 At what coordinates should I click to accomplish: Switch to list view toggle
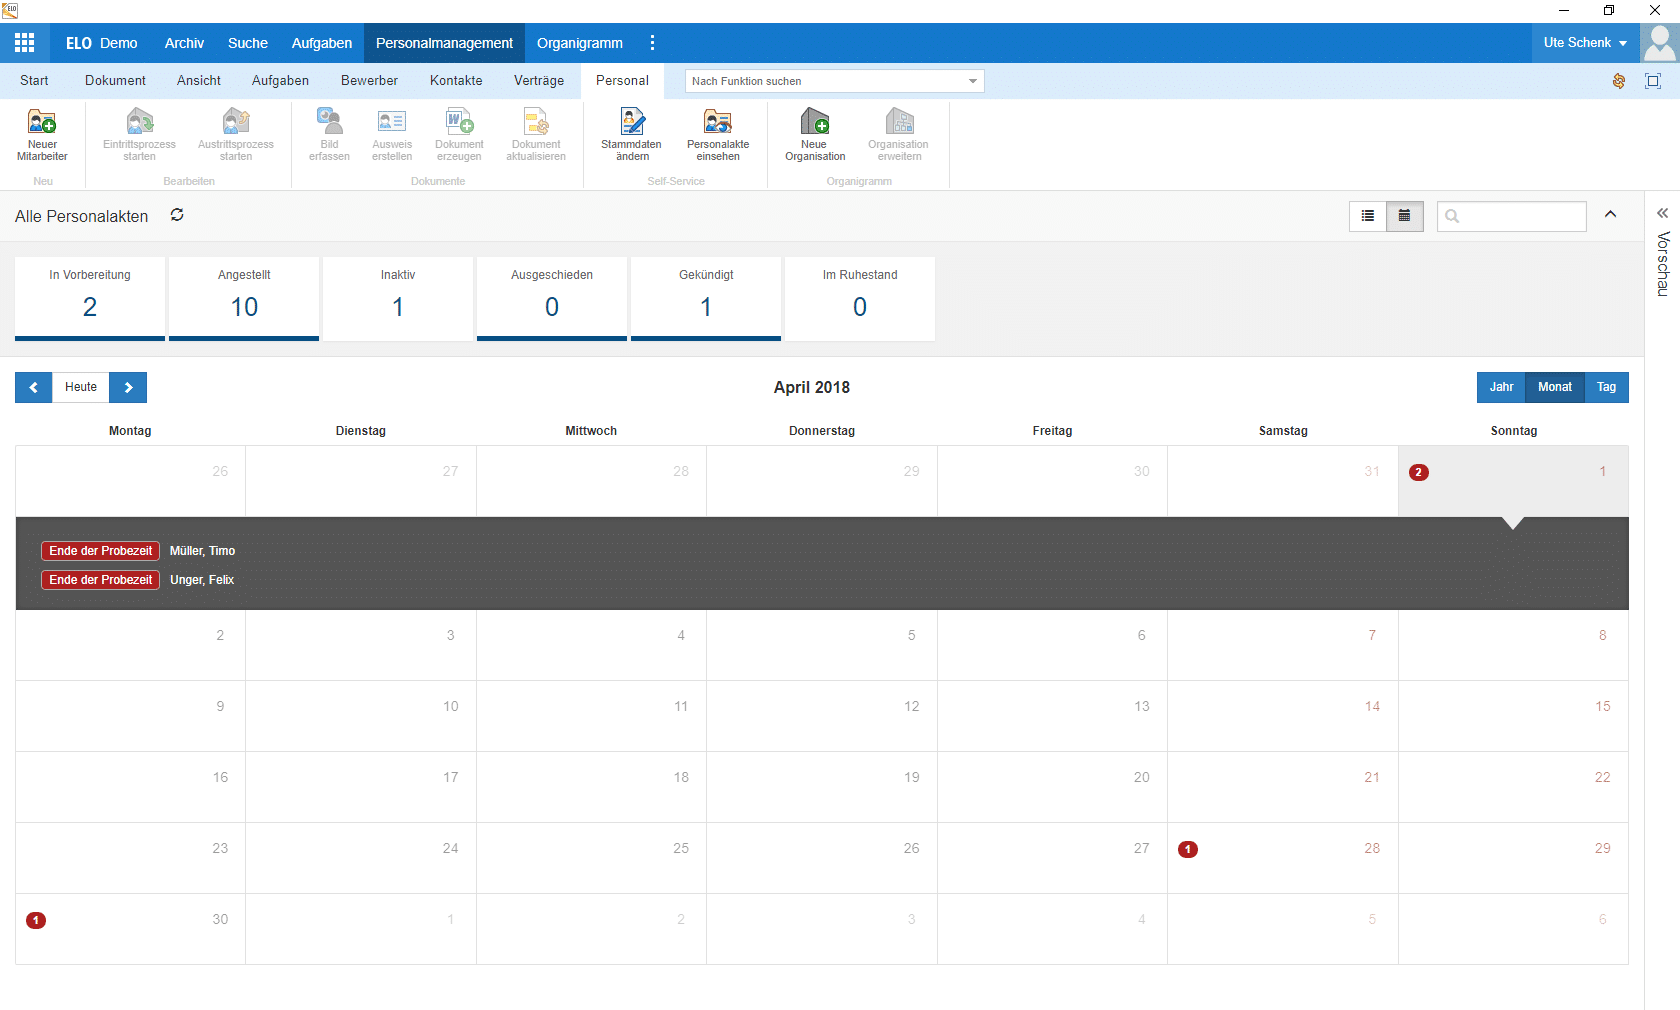coord(1368,216)
